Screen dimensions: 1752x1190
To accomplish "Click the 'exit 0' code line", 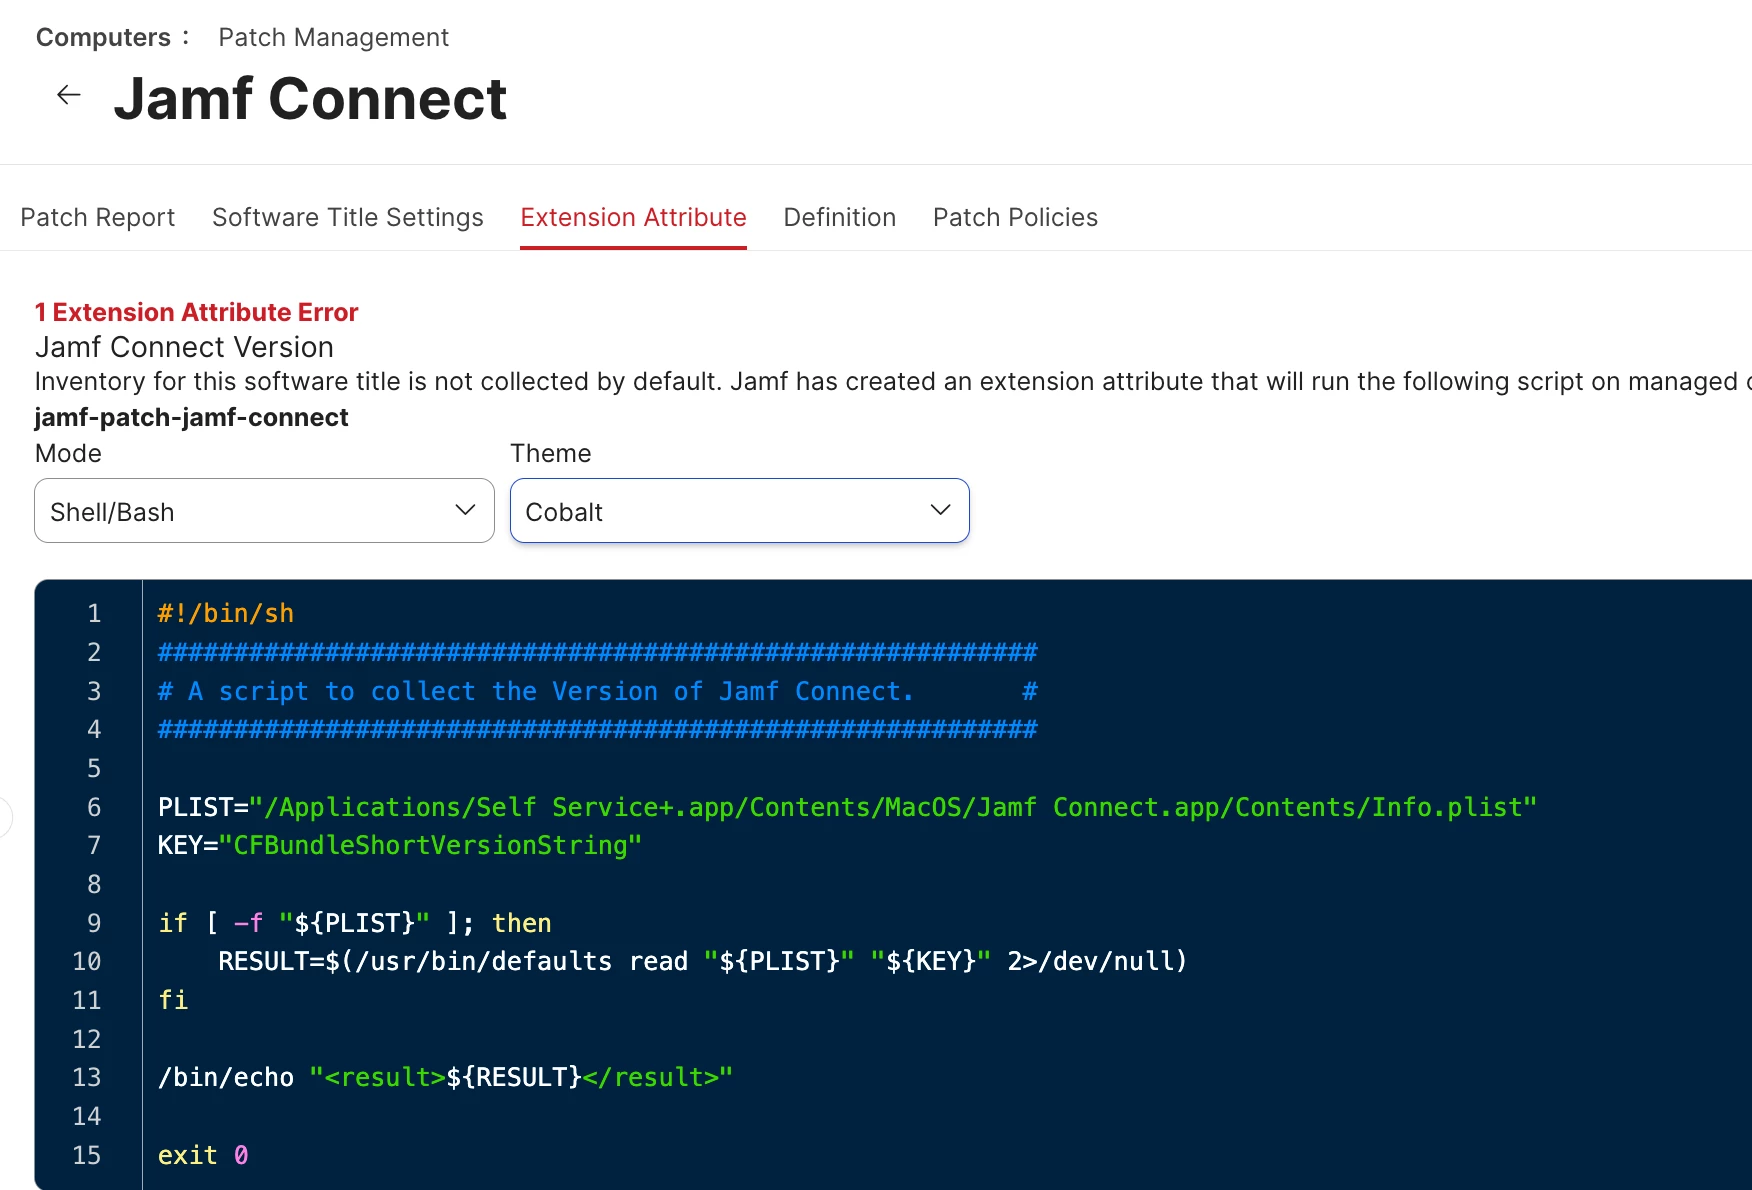I will 203,1155.
